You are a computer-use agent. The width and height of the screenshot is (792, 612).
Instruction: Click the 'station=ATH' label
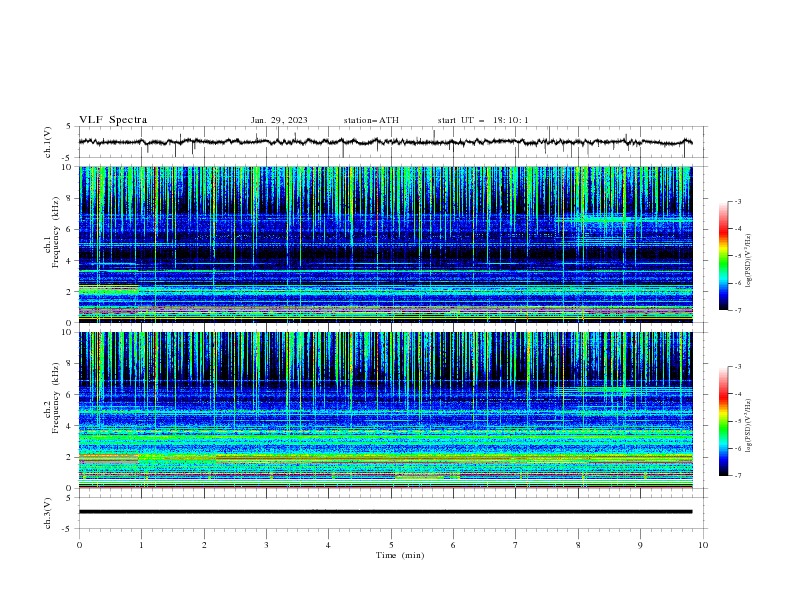371,120
